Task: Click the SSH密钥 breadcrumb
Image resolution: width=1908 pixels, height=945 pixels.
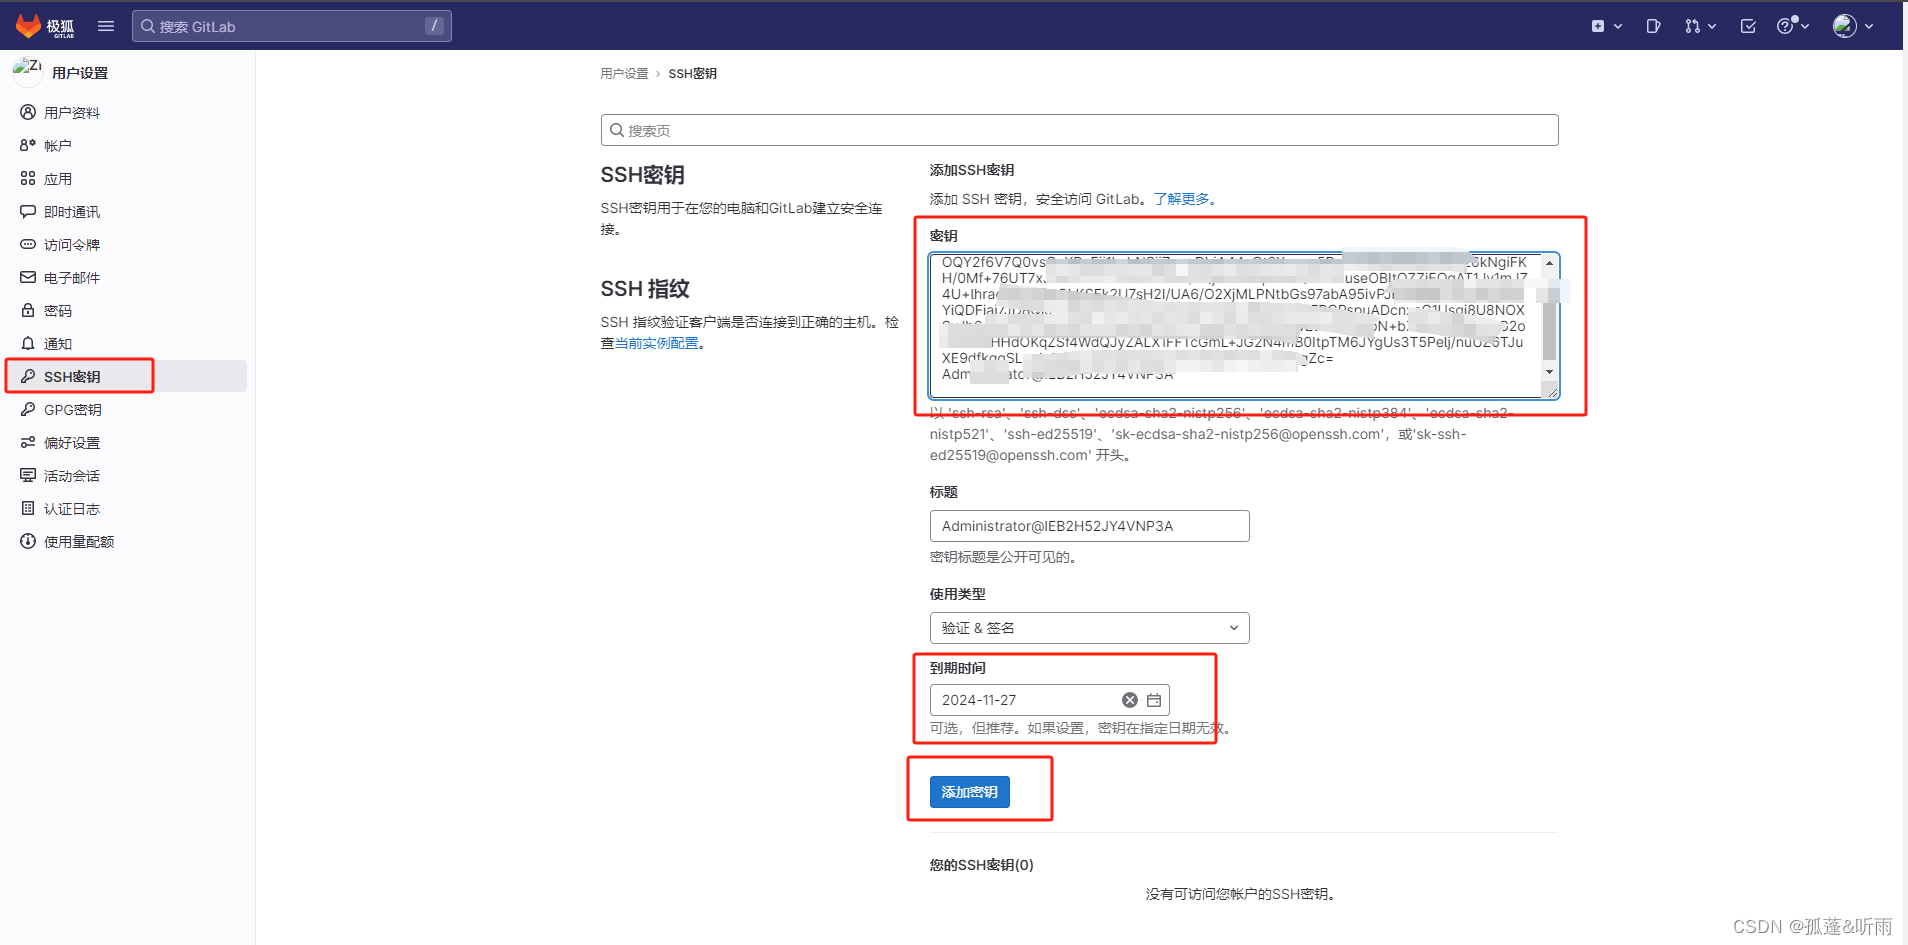Action: 692,74
